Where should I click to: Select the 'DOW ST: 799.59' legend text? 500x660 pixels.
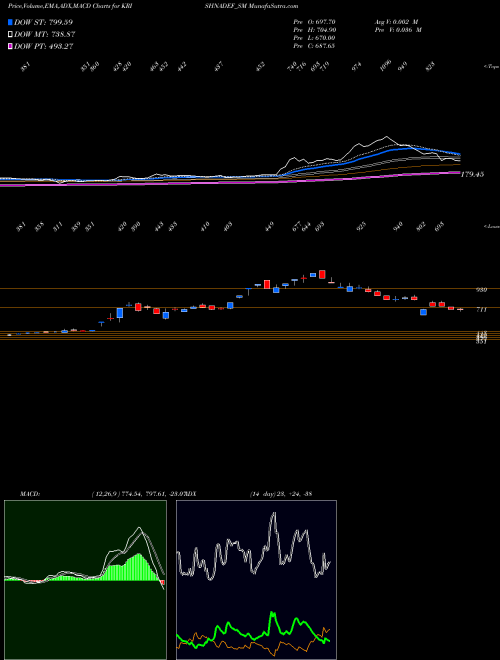44,22
